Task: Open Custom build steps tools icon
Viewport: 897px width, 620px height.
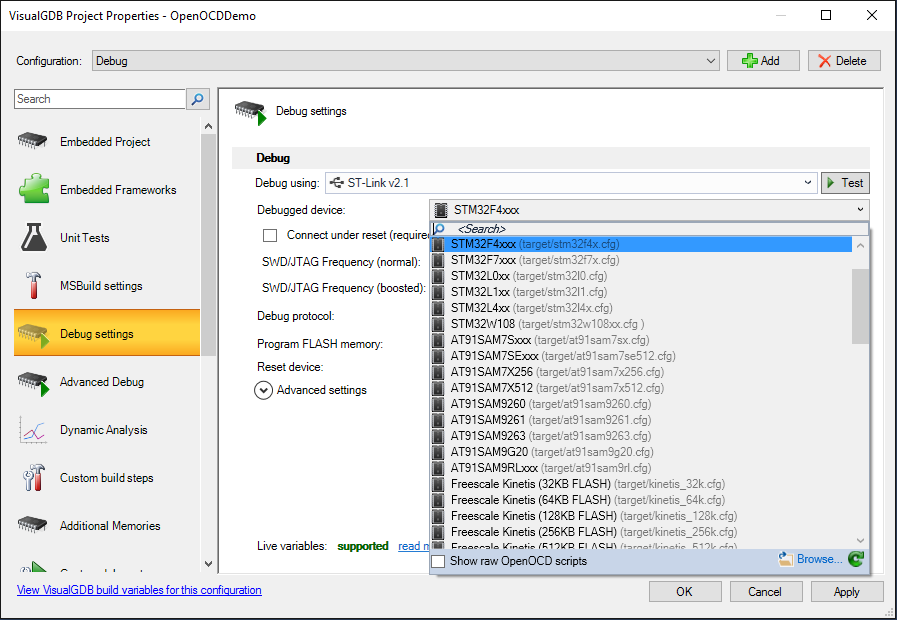Action: pos(34,478)
